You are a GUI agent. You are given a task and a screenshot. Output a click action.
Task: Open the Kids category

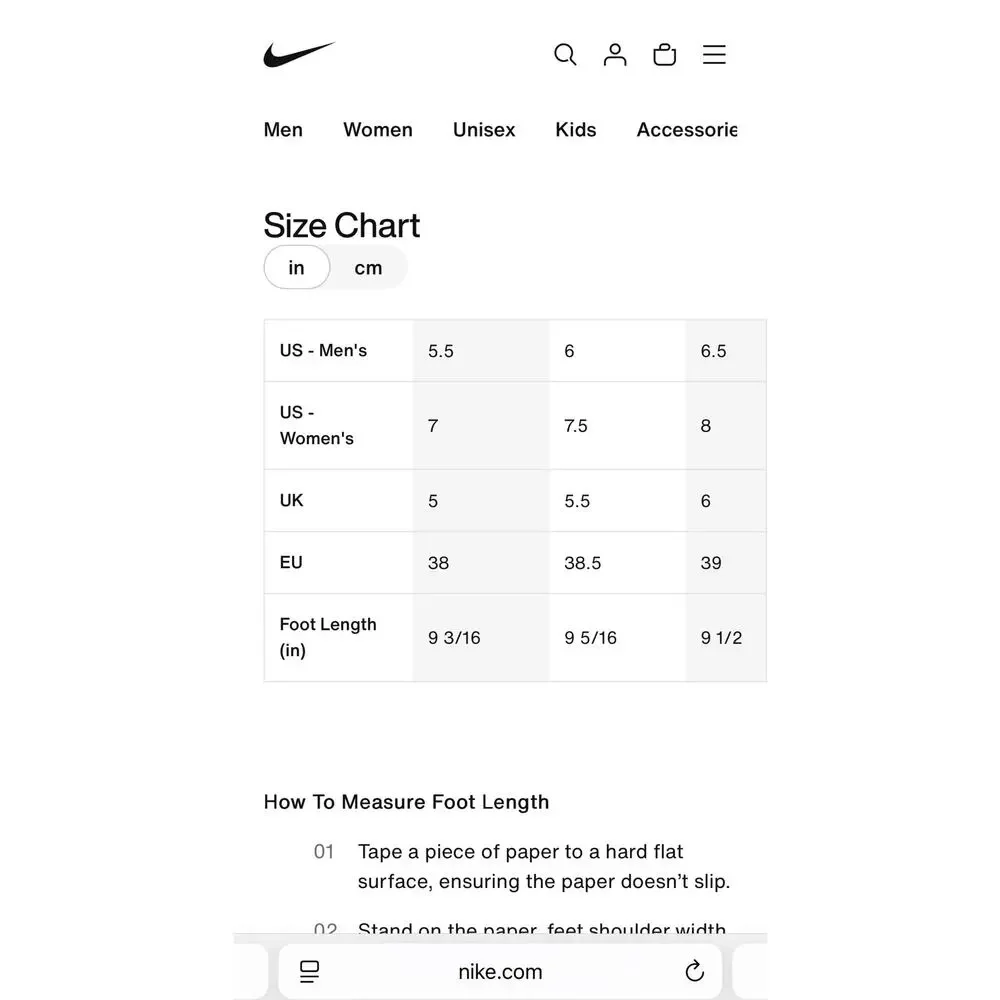pos(575,130)
